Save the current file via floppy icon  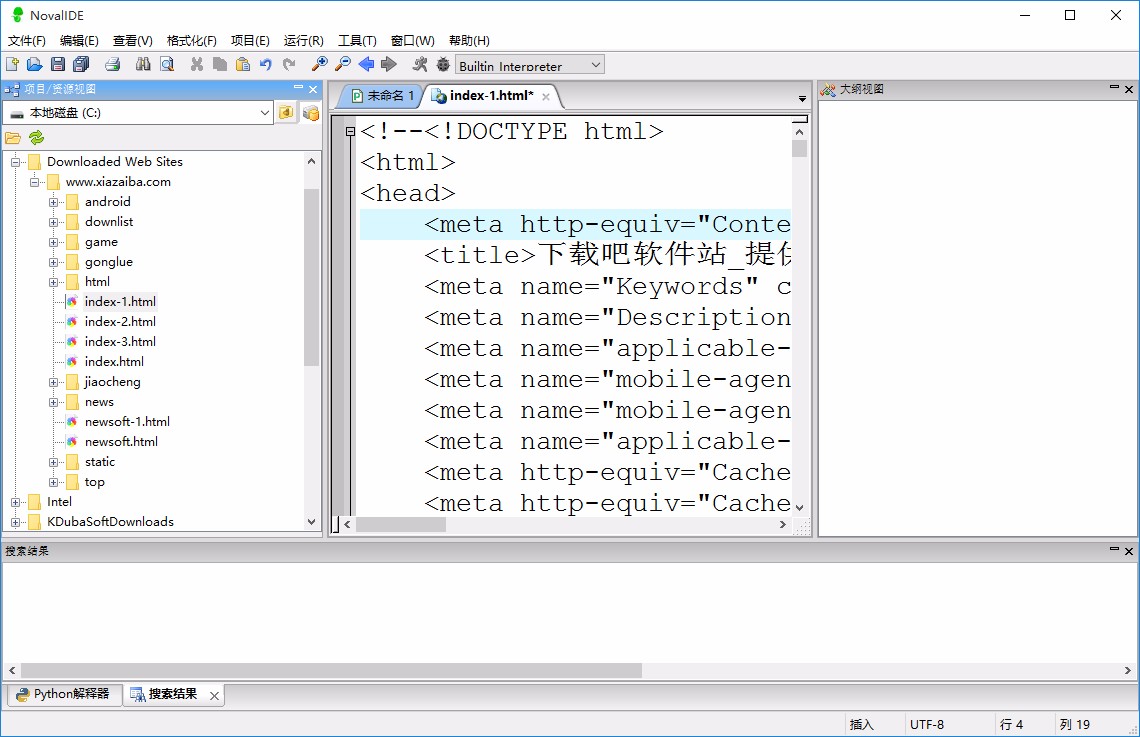(57, 65)
